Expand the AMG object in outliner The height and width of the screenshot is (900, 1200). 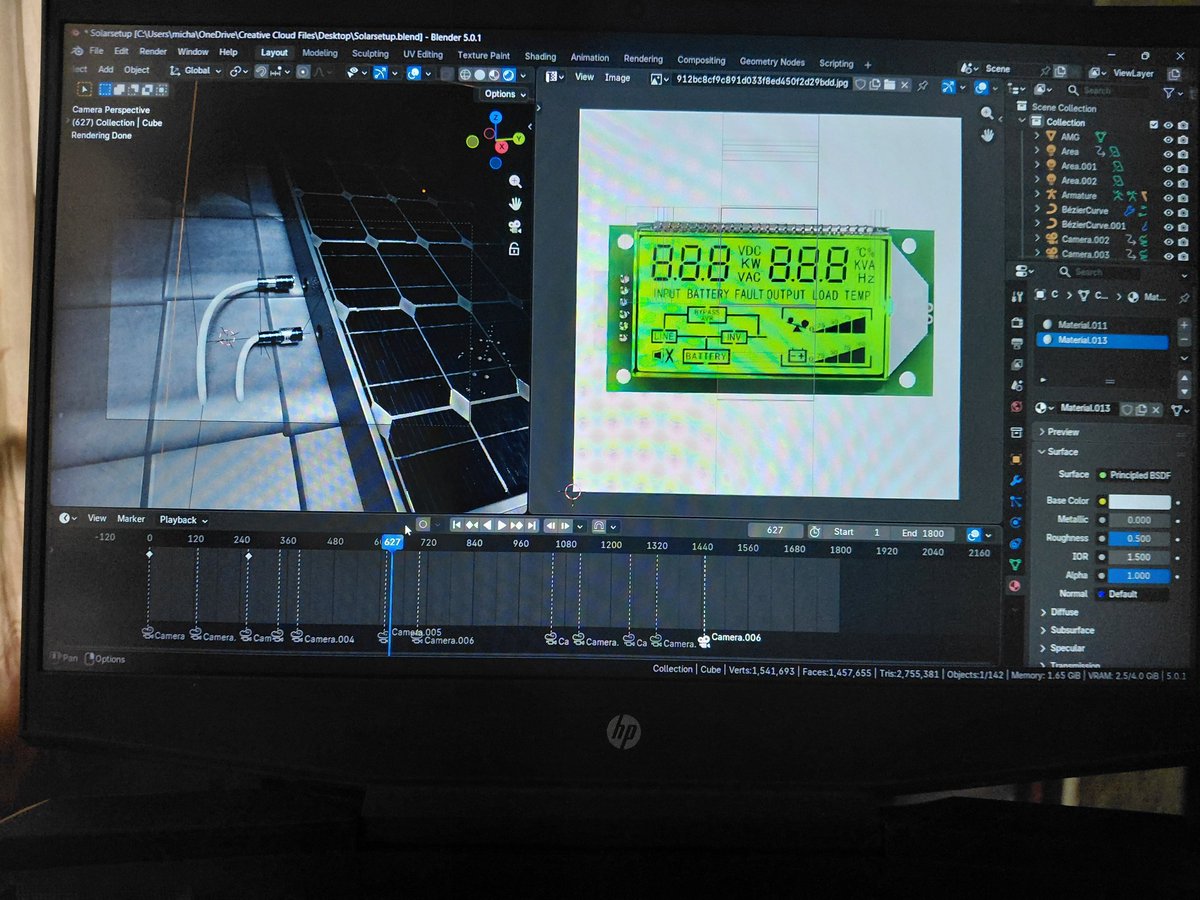pyautogui.click(x=1037, y=136)
